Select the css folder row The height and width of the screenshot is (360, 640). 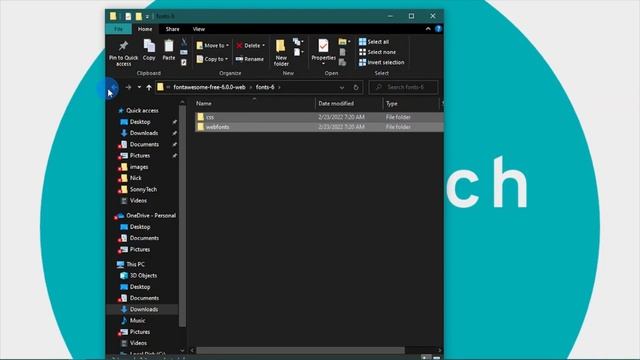(x=319, y=117)
